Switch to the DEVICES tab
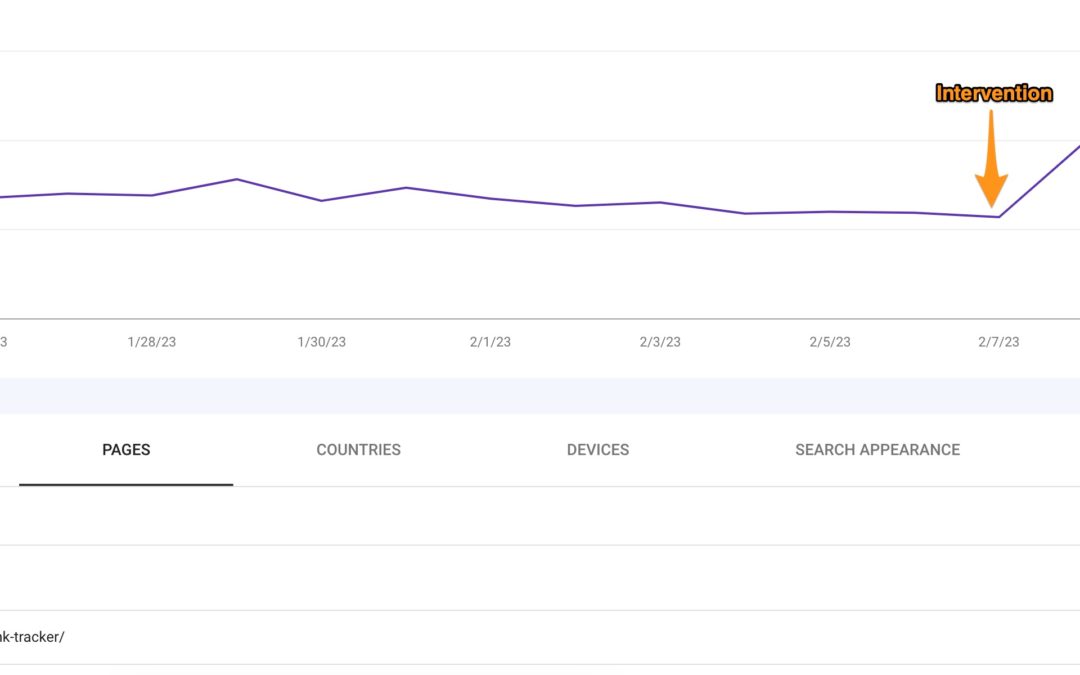 click(x=598, y=450)
